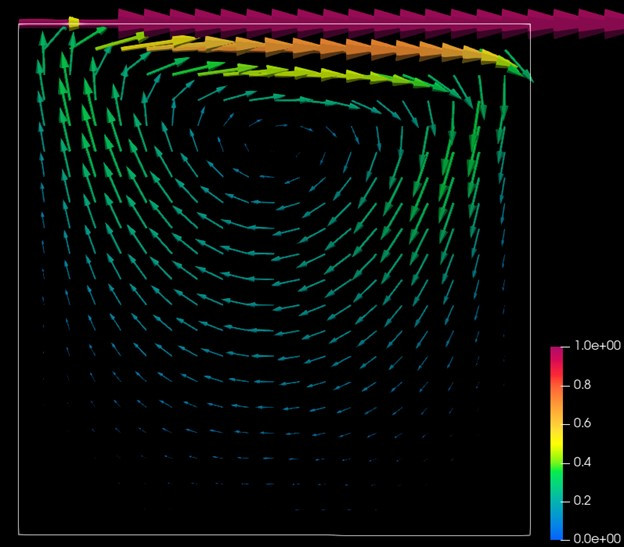The height and width of the screenshot is (547, 624).
Task: Click the 0.0e+00 legend minimum label
Action: coord(594,539)
